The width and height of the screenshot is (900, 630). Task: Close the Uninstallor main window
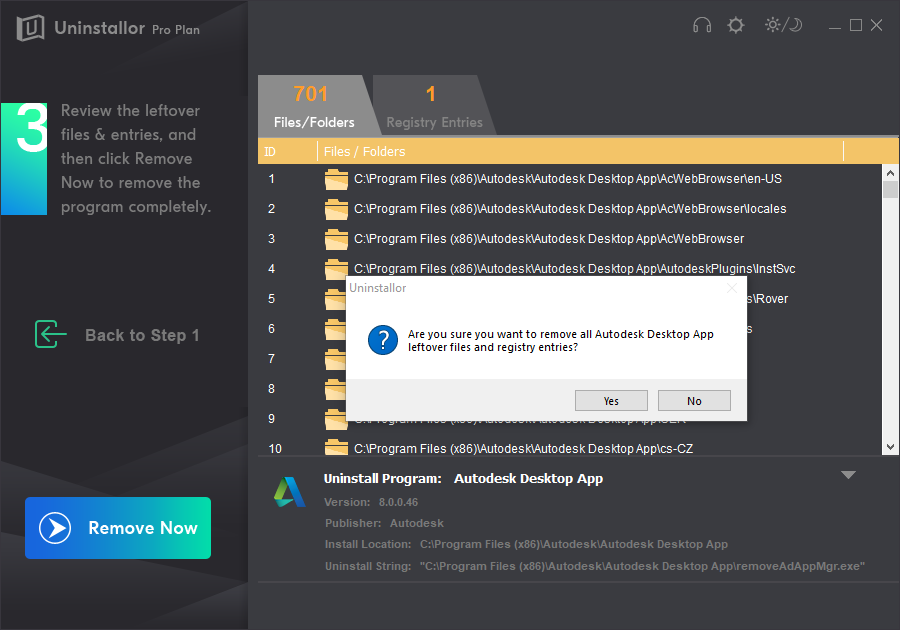pyautogui.click(x=876, y=25)
